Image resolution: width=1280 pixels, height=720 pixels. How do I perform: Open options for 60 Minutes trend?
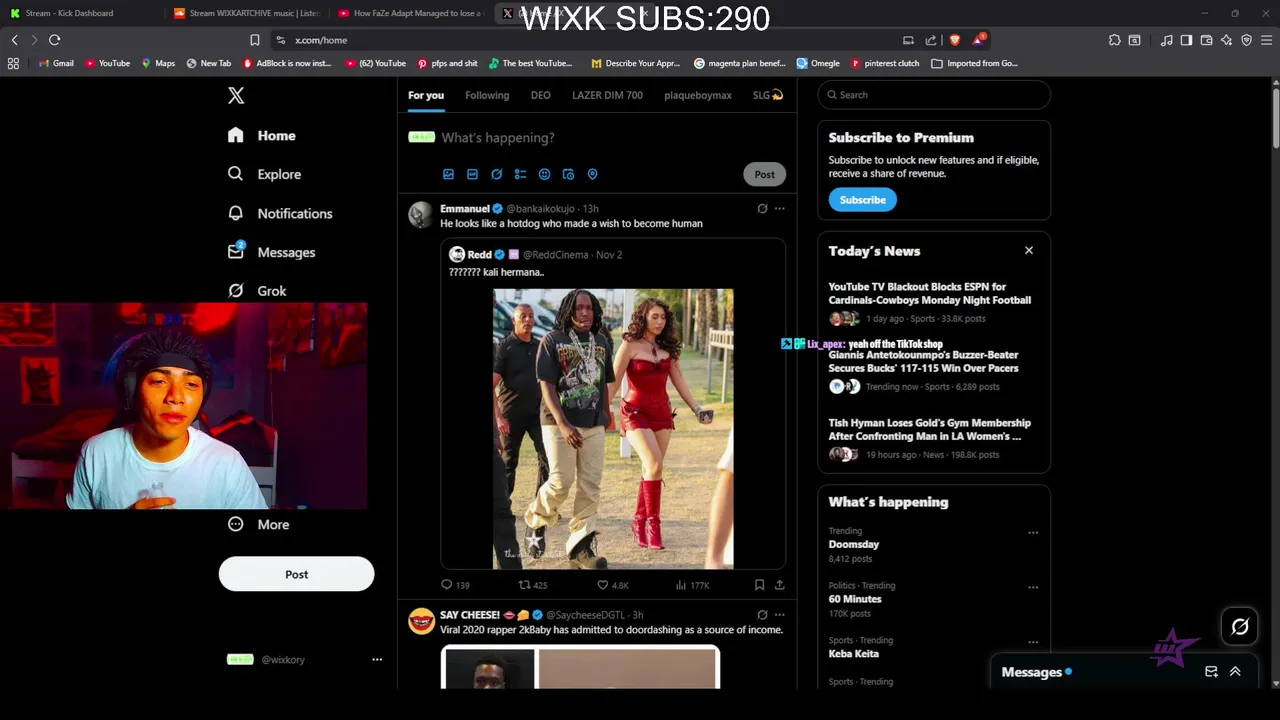1033,587
